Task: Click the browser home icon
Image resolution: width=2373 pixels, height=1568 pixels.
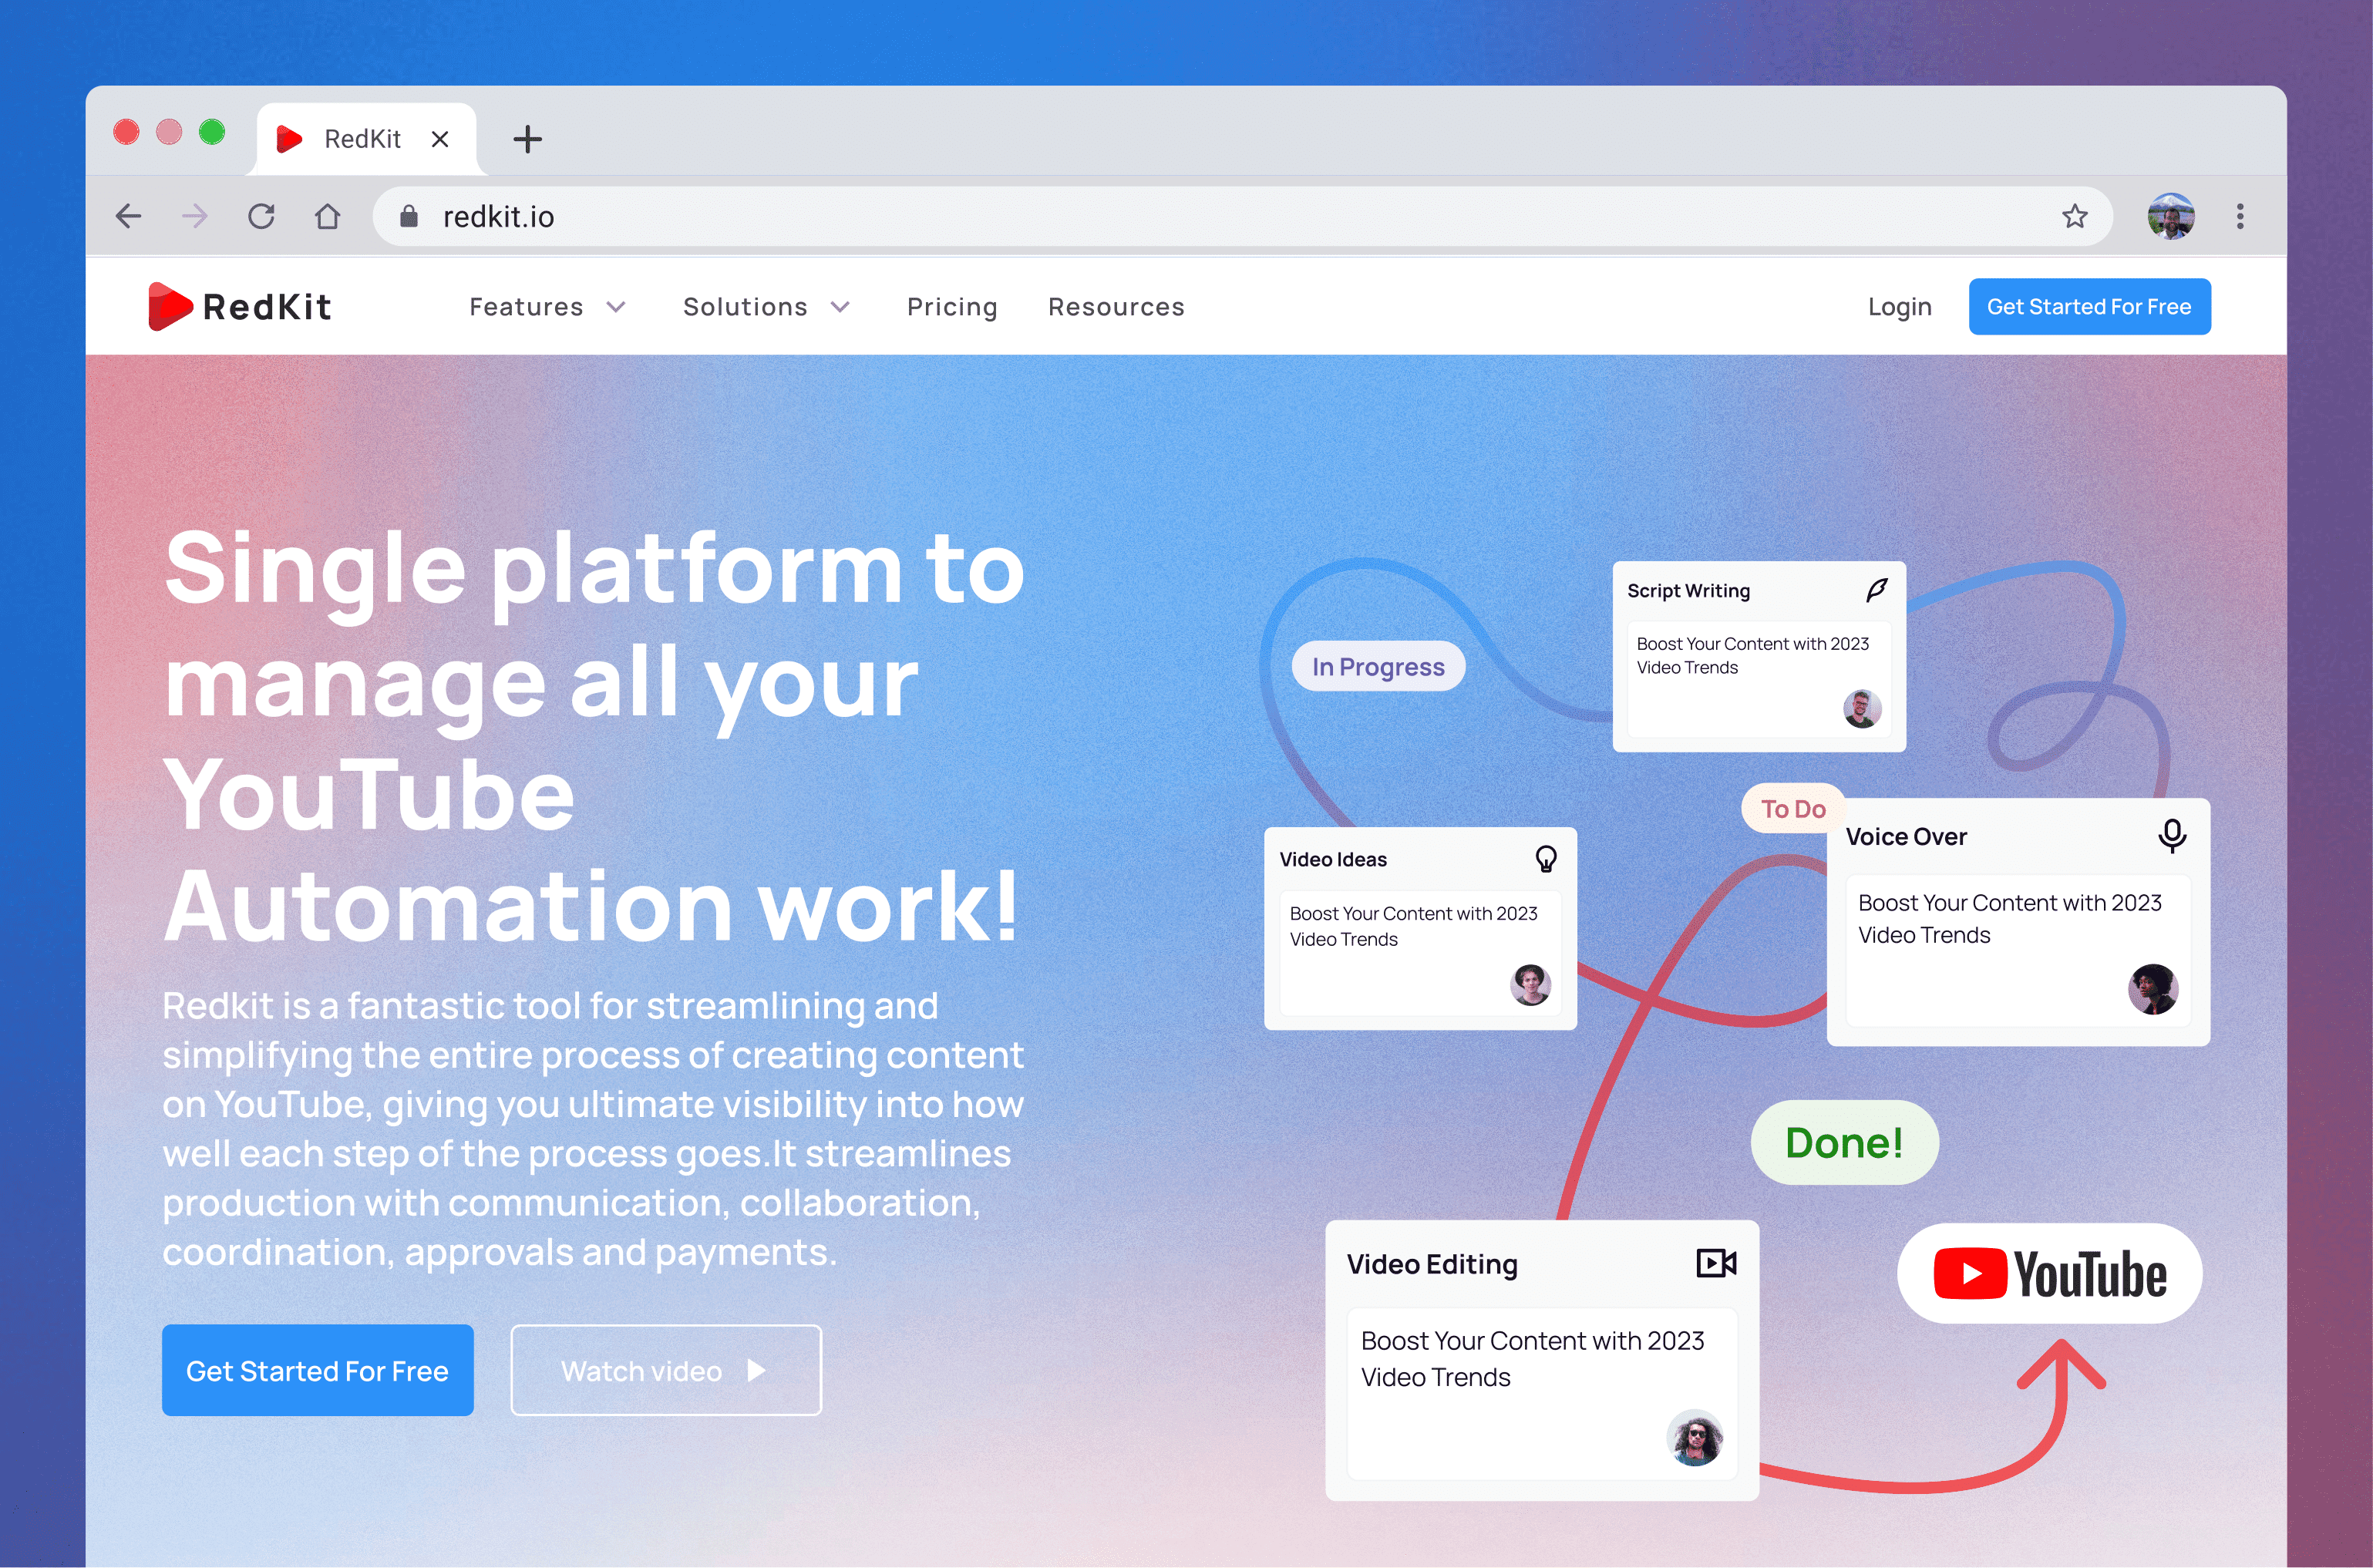Action: (328, 216)
